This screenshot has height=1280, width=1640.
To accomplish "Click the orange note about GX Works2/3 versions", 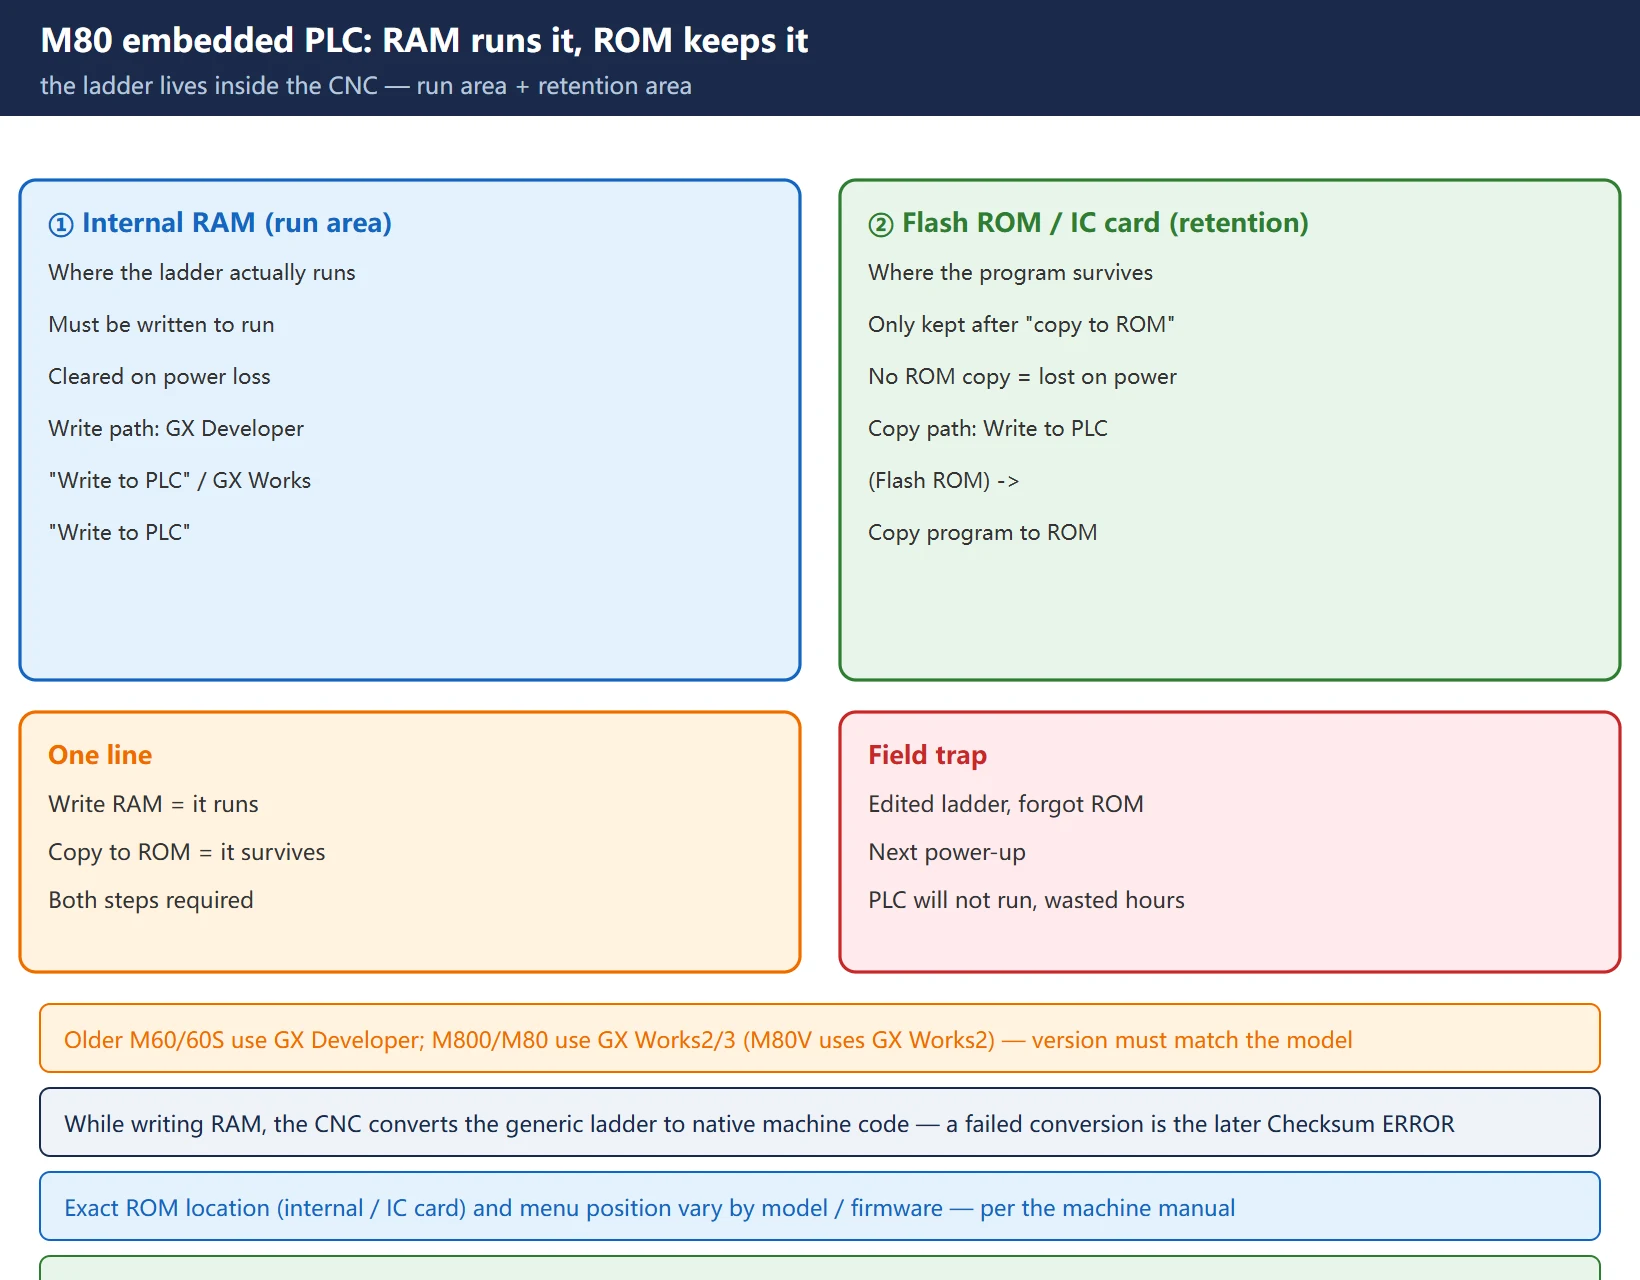I will [820, 1038].
